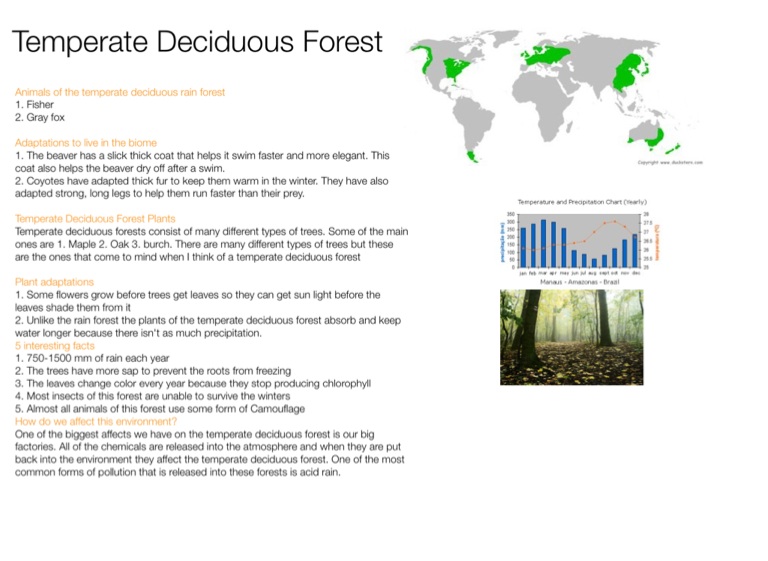
Task: Click the copyright text under the map
Action: (x=670, y=162)
